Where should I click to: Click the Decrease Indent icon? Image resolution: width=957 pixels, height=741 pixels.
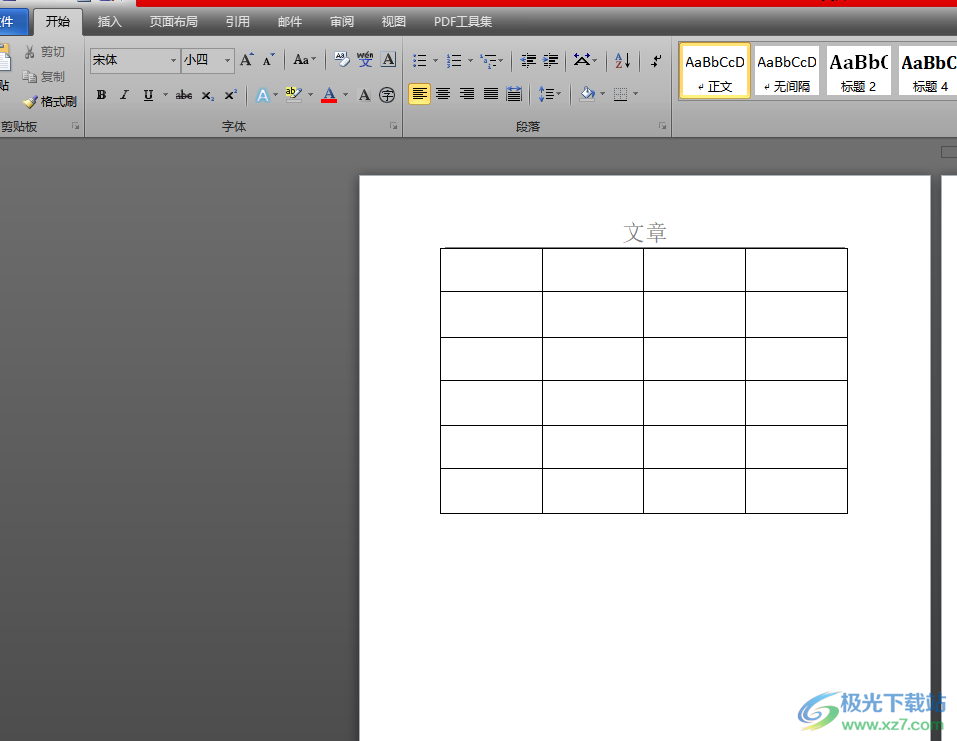click(528, 60)
